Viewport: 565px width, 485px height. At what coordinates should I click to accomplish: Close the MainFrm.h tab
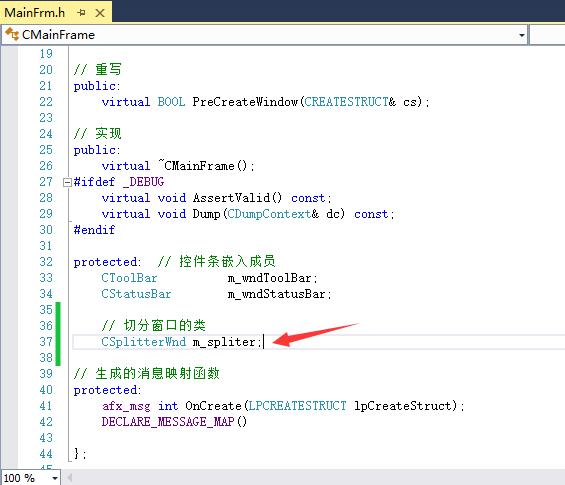tap(100, 13)
